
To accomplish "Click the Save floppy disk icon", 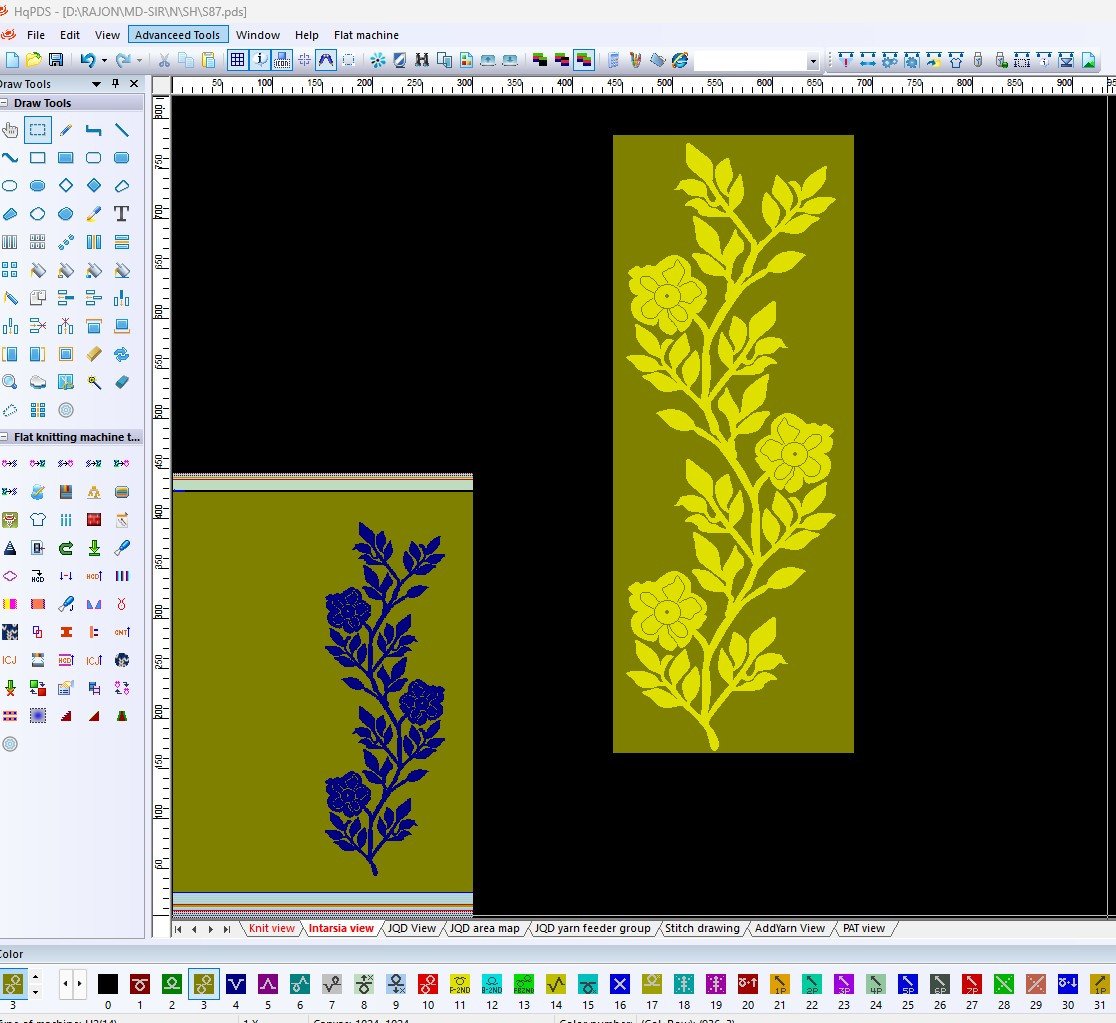I will point(56,61).
